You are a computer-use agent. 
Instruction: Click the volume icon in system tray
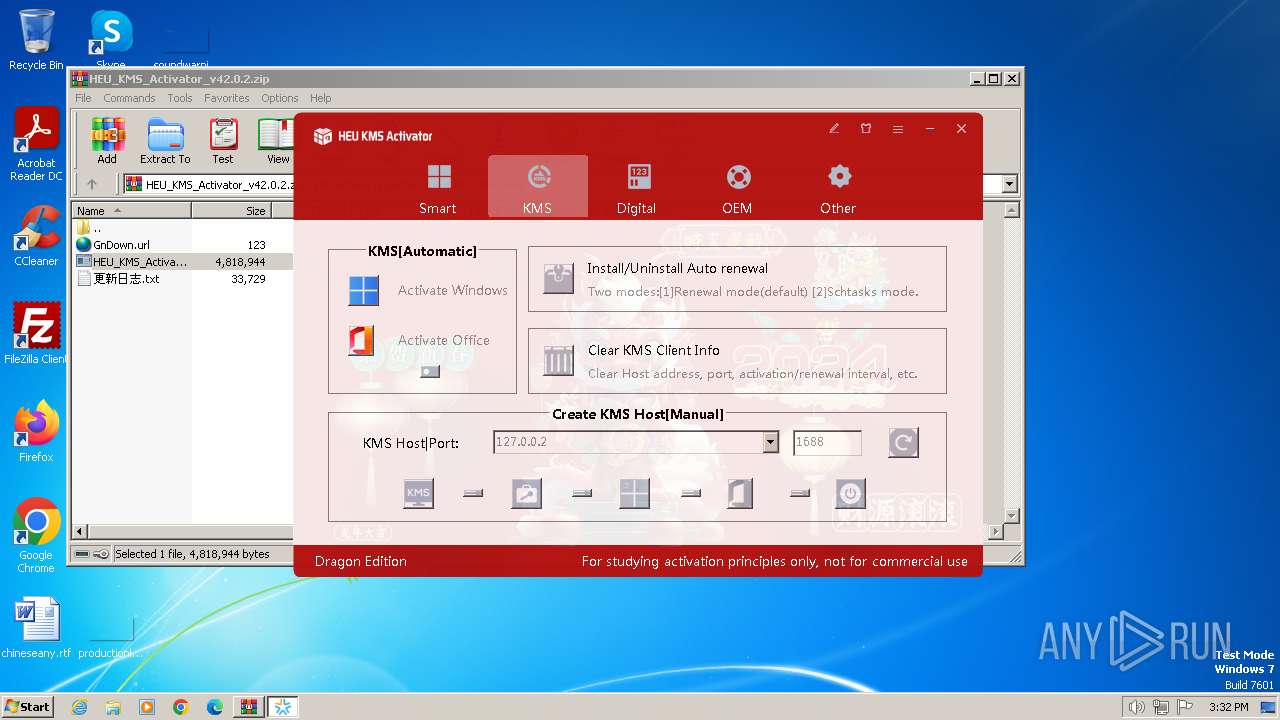(x=1136, y=707)
